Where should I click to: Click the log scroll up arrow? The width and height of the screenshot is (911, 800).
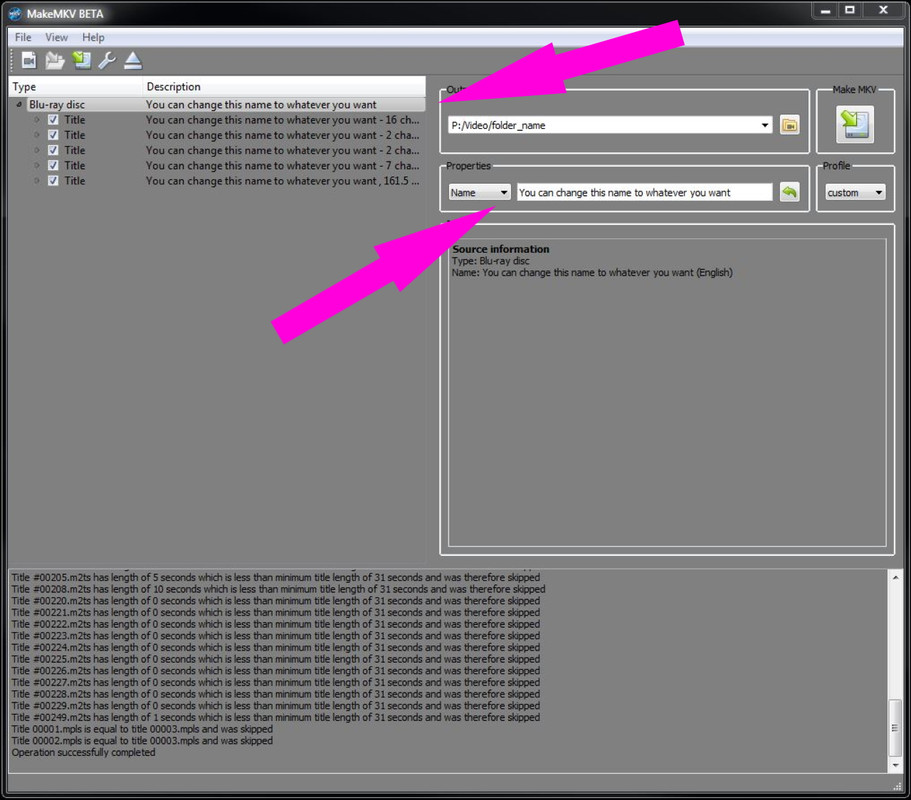(x=895, y=577)
